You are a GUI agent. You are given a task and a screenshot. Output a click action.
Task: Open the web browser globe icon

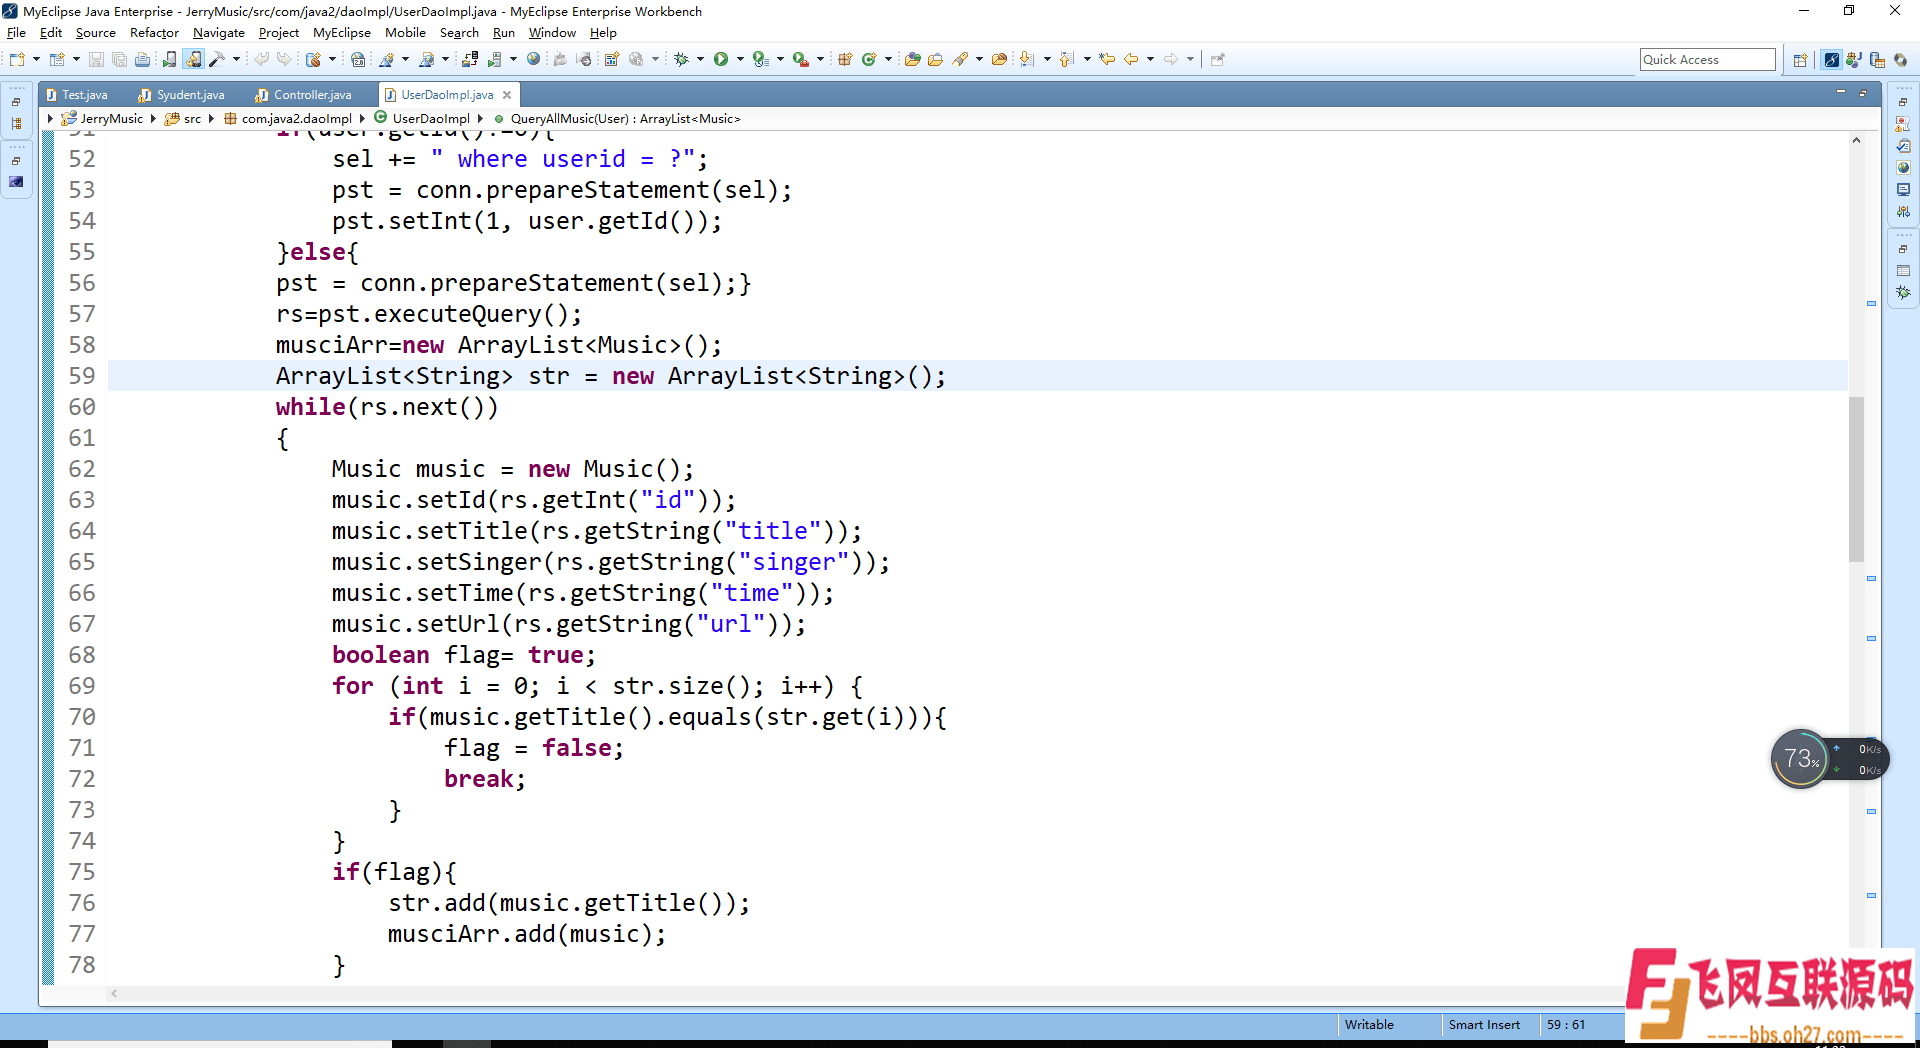pyautogui.click(x=534, y=60)
